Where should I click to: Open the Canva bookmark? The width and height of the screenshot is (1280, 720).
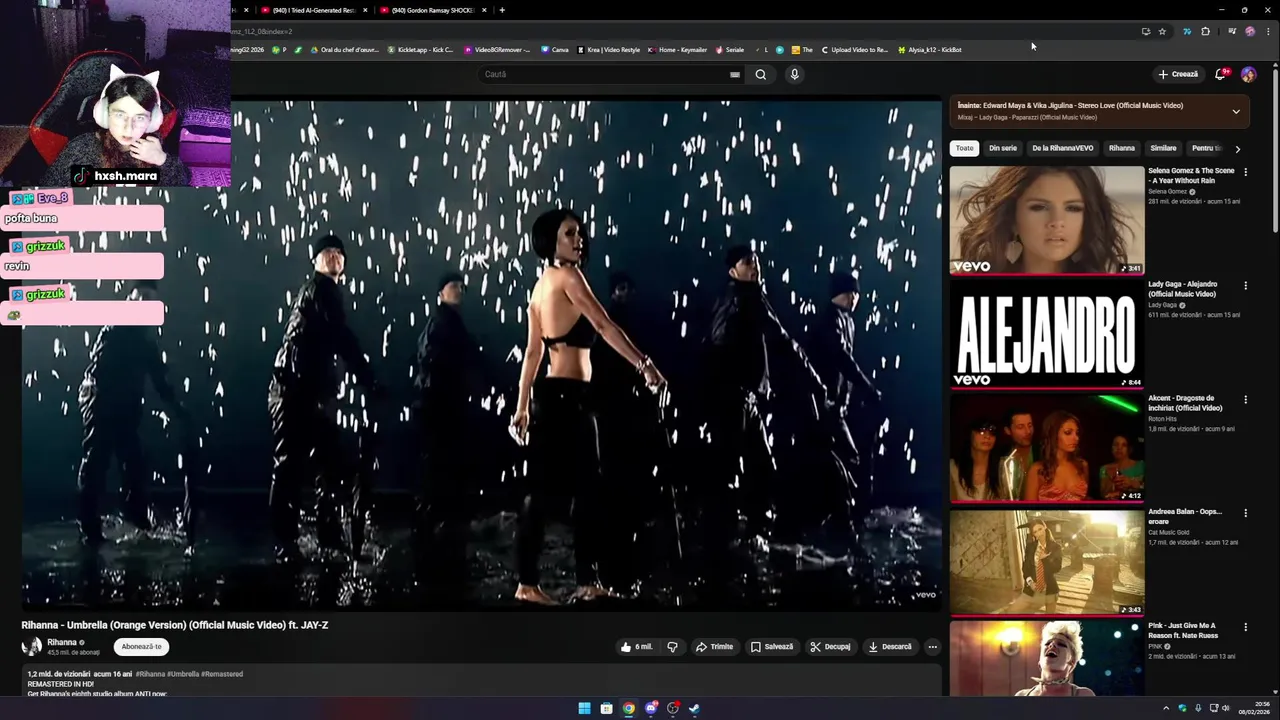pos(555,49)
